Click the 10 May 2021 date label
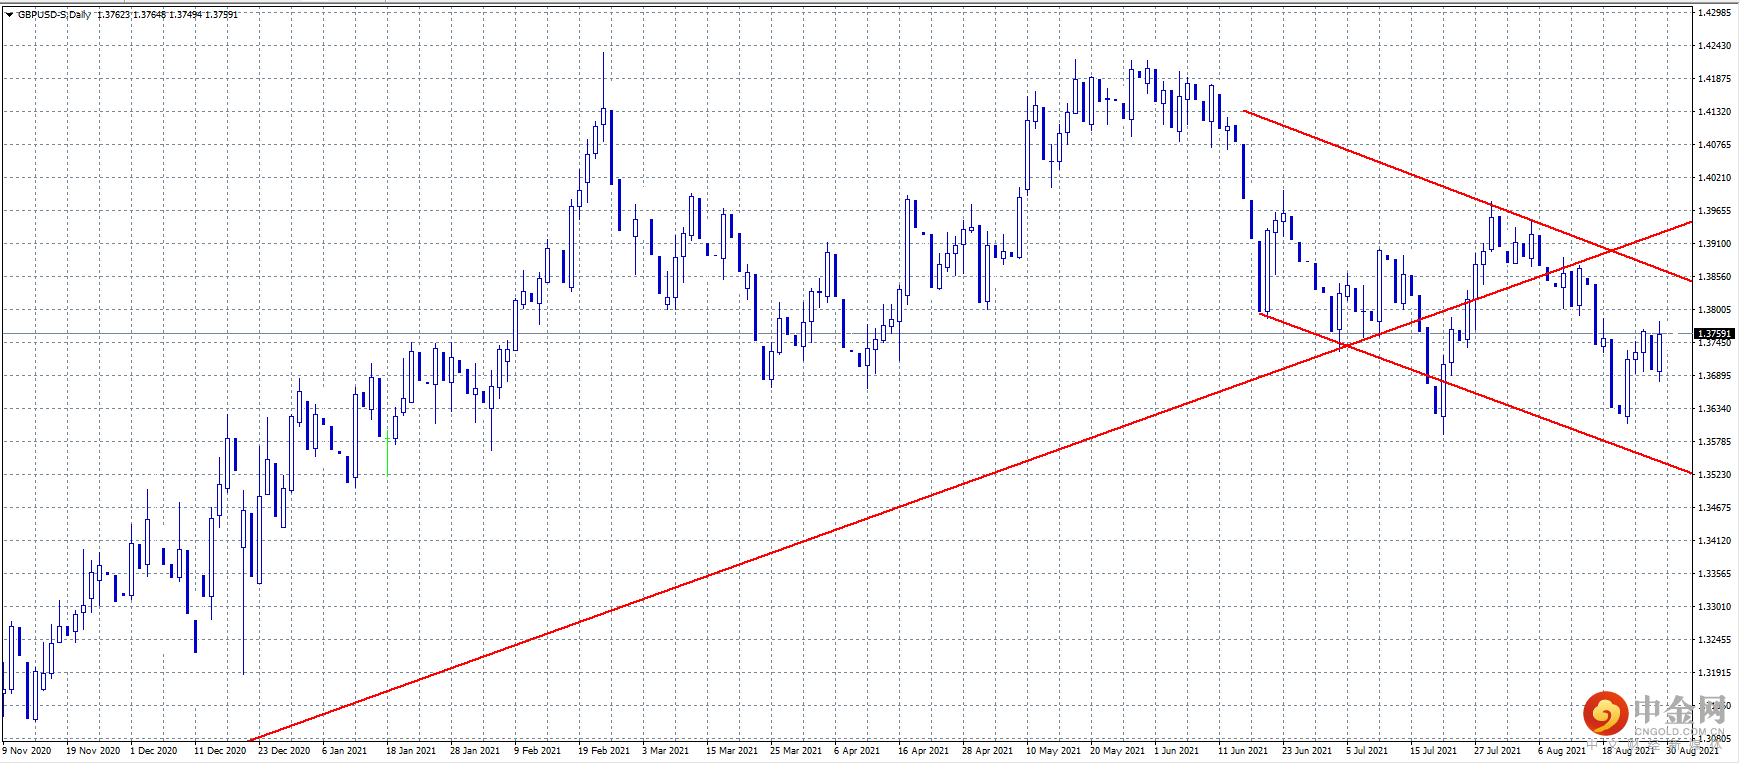The image size is (1740, 763). tap(1053, 750)
